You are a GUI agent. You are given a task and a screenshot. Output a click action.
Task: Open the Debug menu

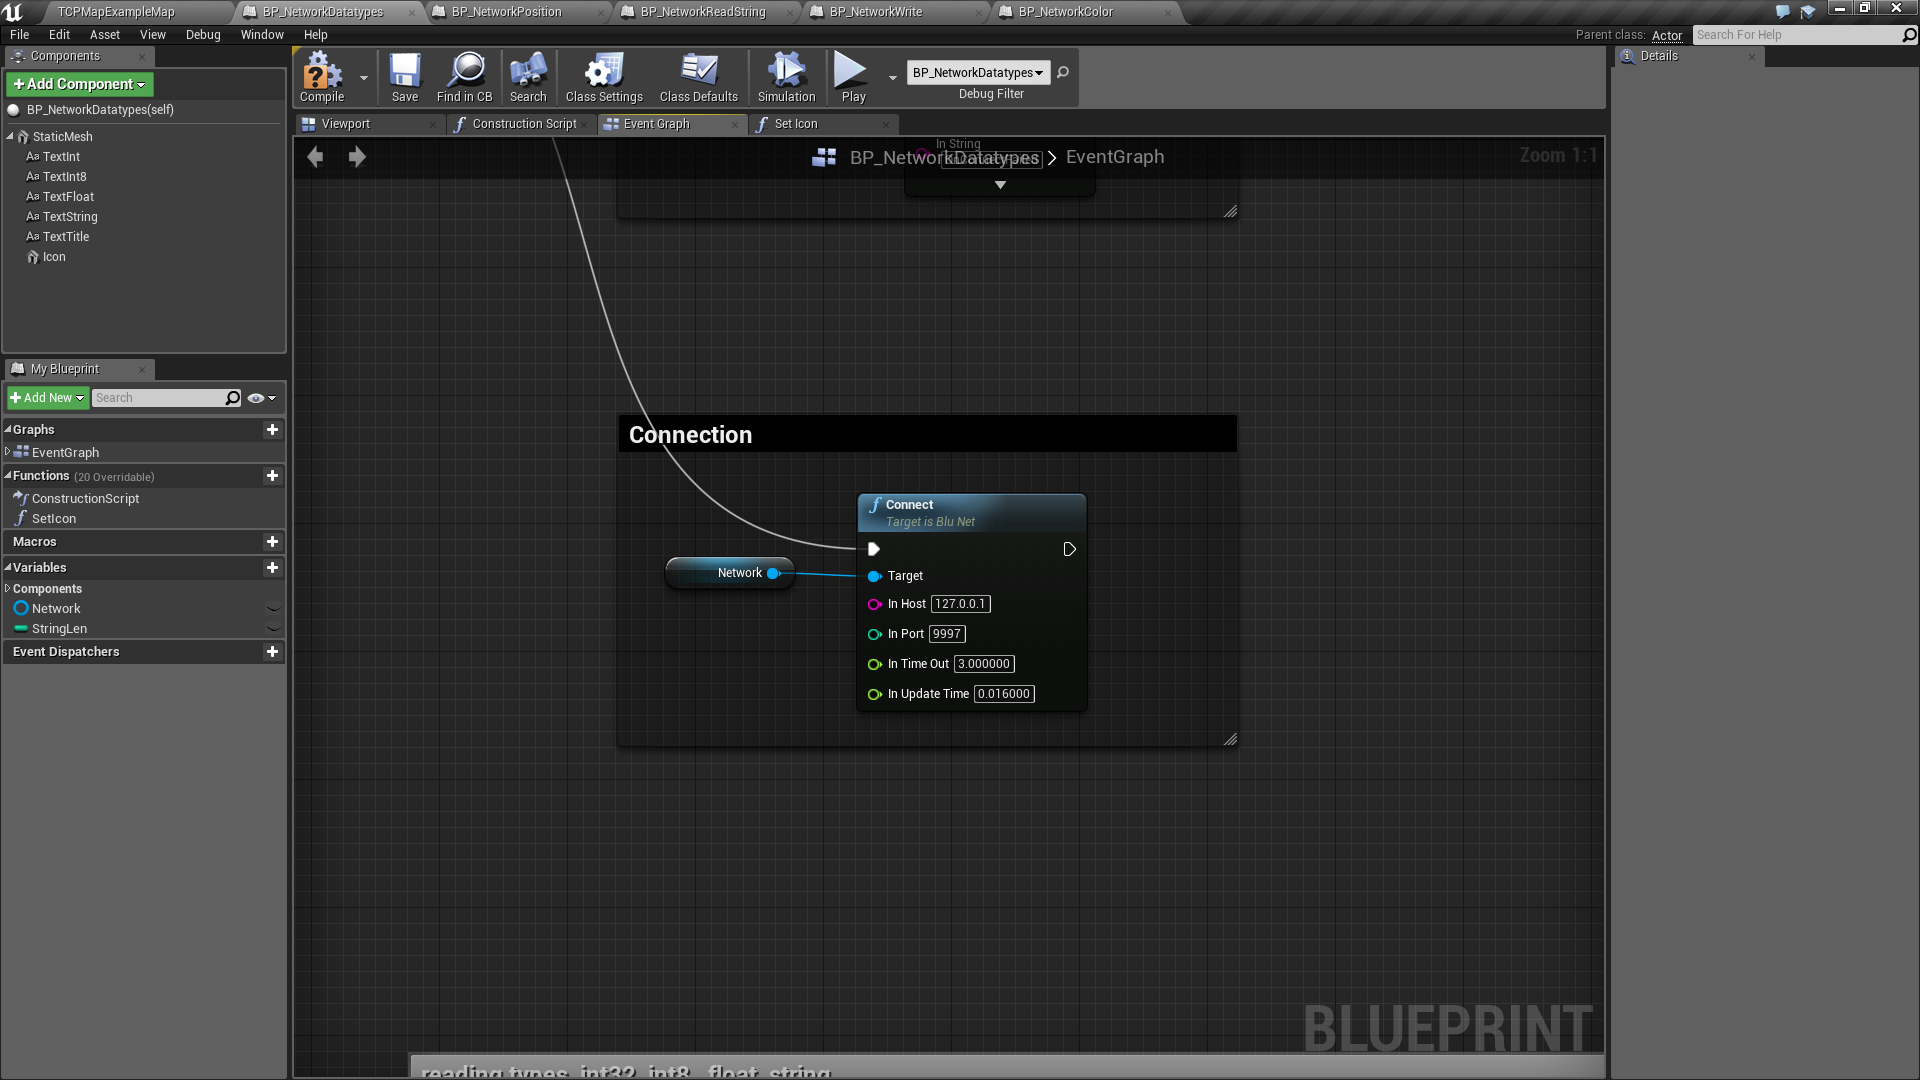click(203, 35)
